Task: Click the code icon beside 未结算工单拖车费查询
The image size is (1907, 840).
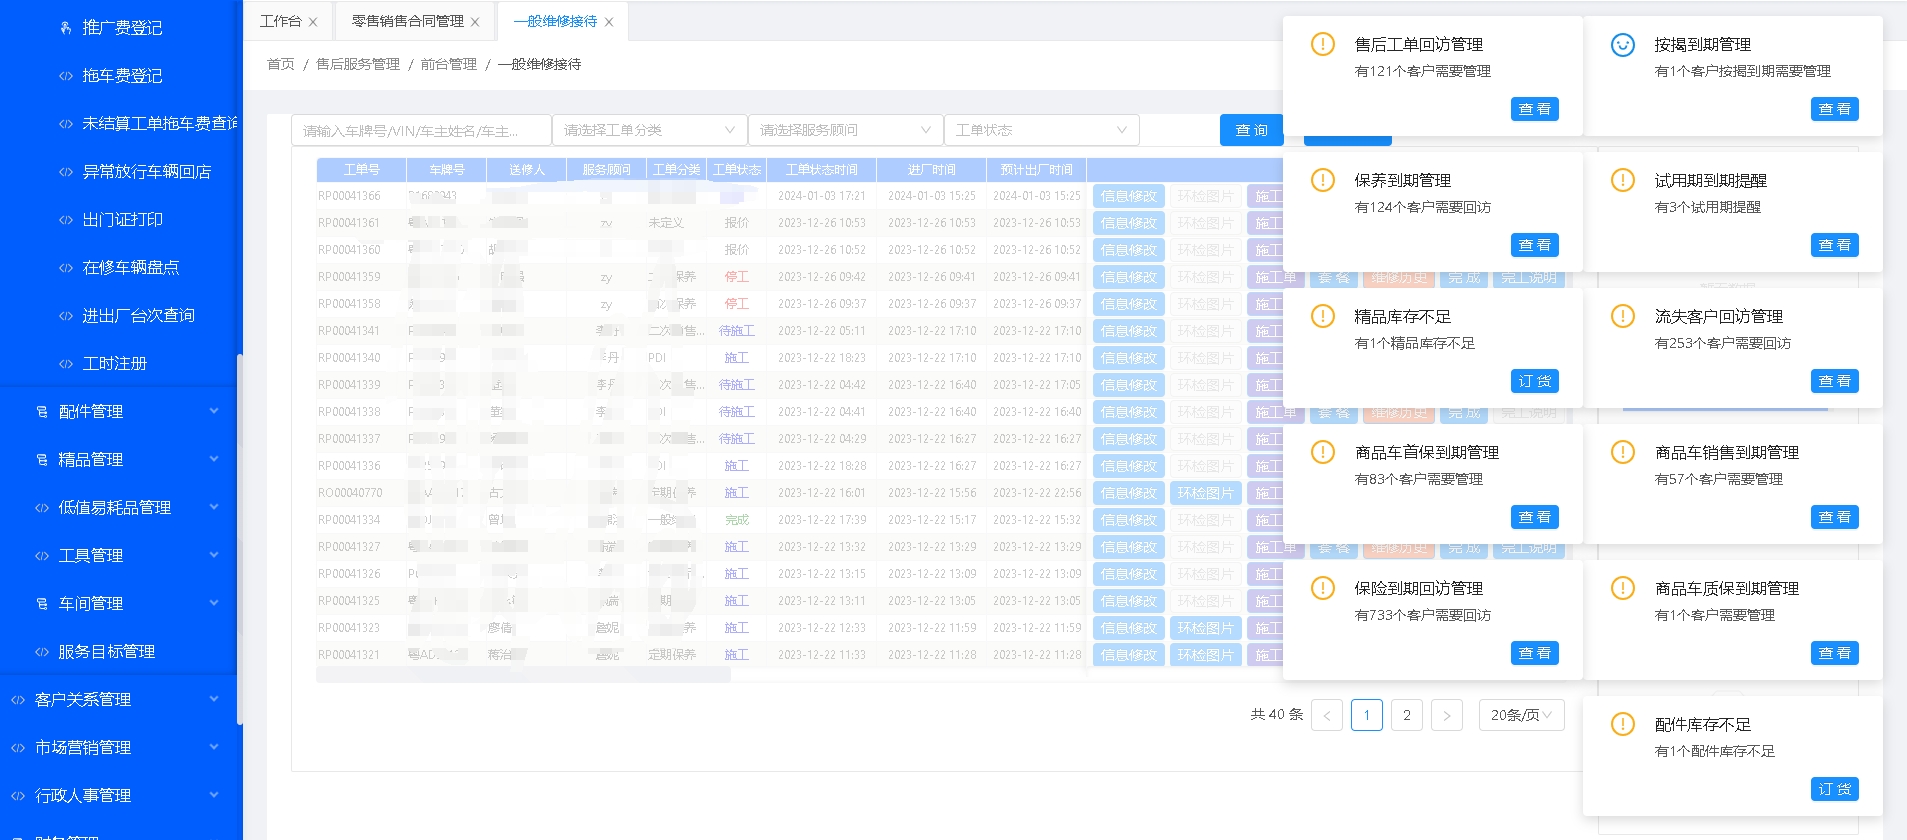Action: pyautogui.click(x=66, y=124)
